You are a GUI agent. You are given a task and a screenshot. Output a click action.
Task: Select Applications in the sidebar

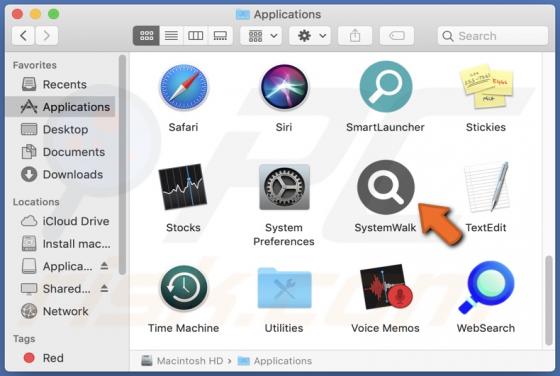coord(60,107)
